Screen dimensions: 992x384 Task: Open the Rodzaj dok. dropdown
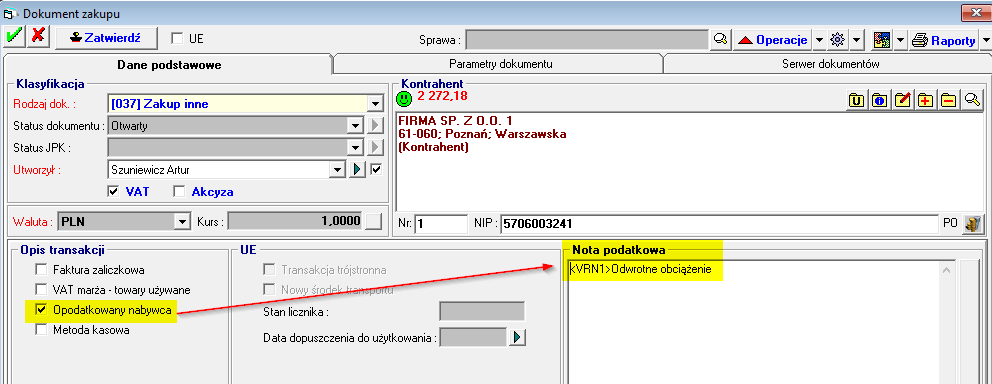(376, 104)
